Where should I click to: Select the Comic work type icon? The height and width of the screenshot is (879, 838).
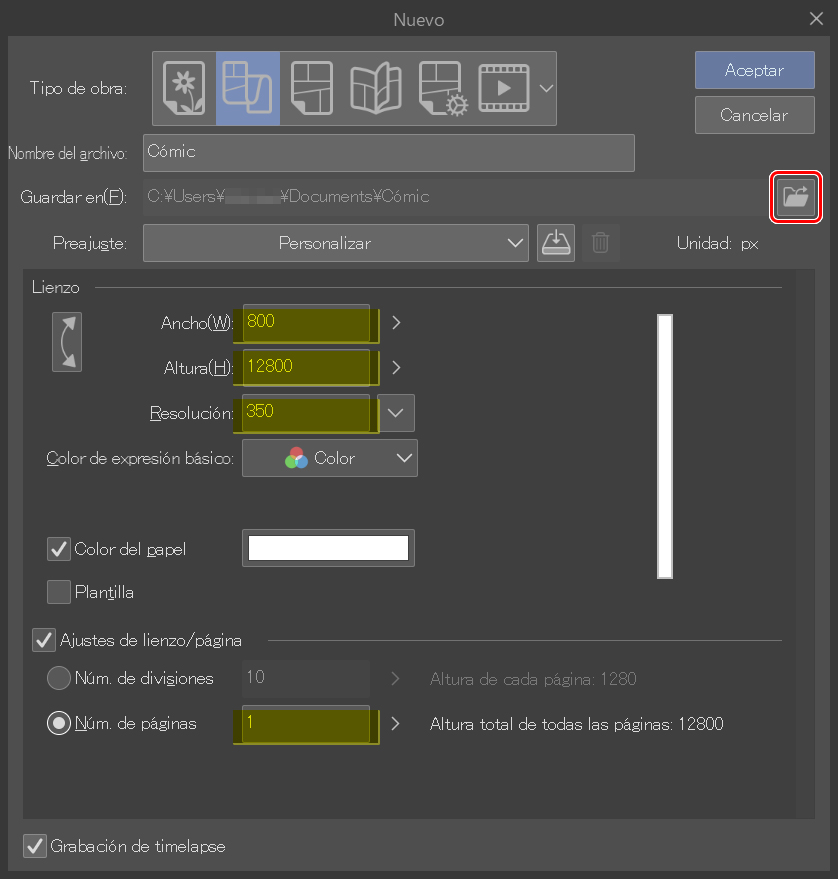click(x=312, y=88)
